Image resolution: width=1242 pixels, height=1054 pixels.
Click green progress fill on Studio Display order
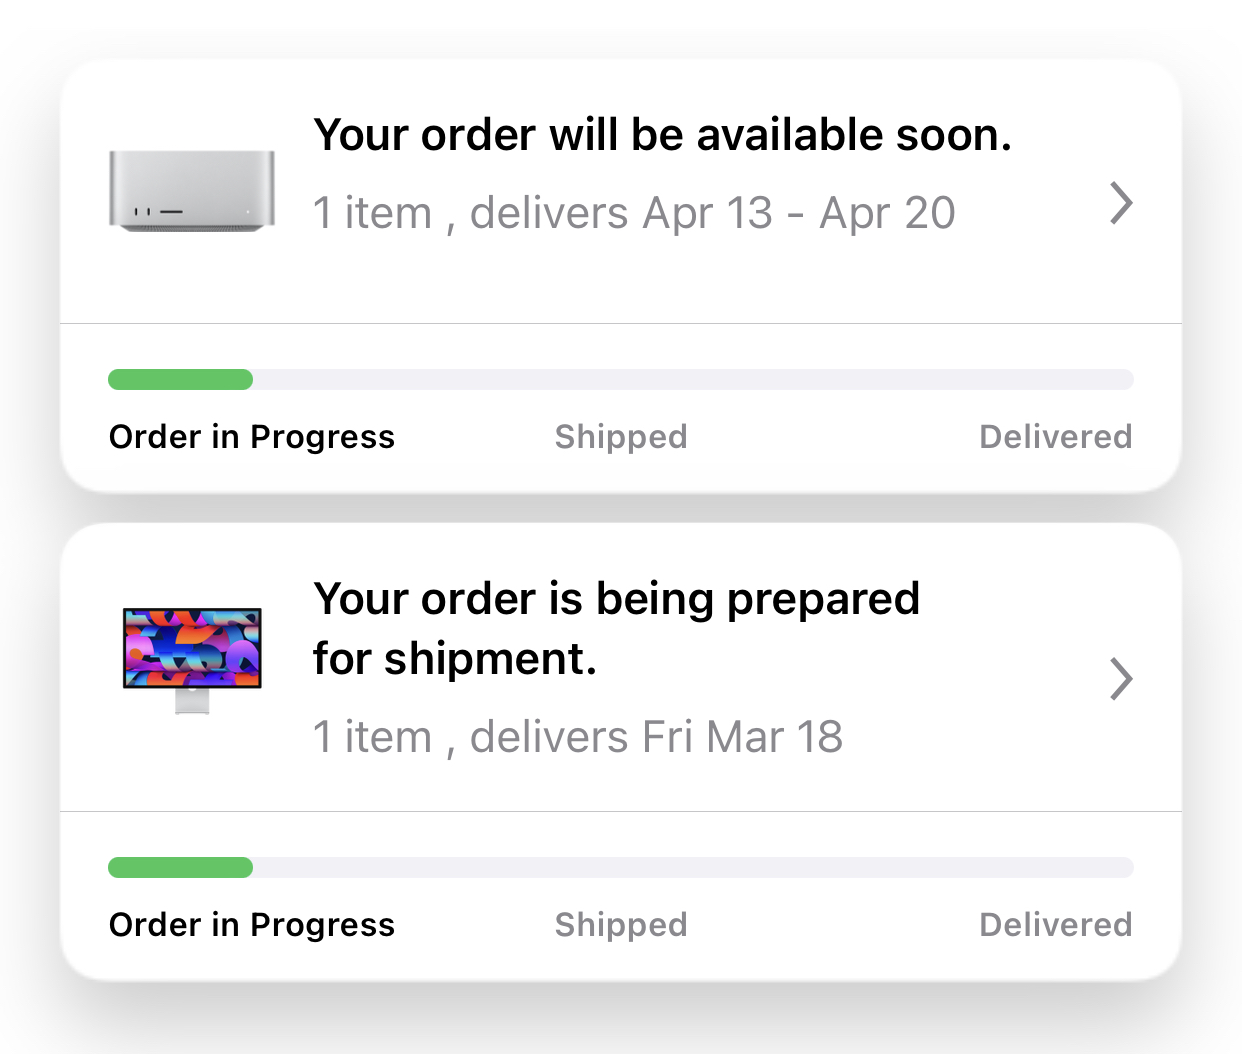point(180,868)
